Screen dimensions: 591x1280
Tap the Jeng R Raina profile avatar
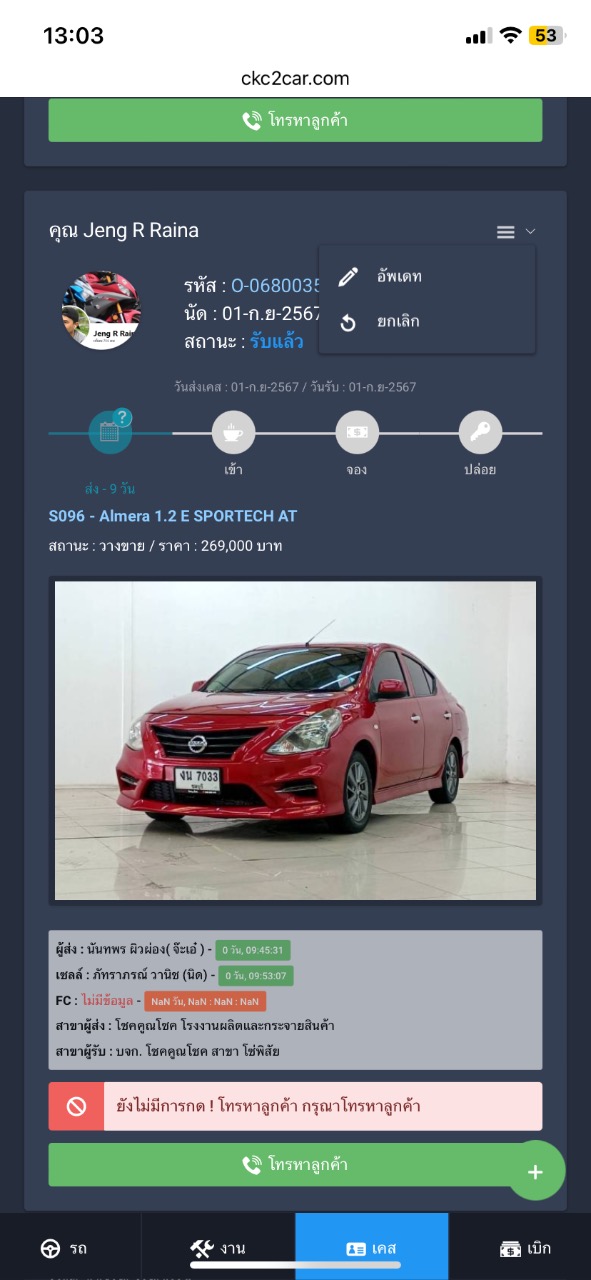101,310
